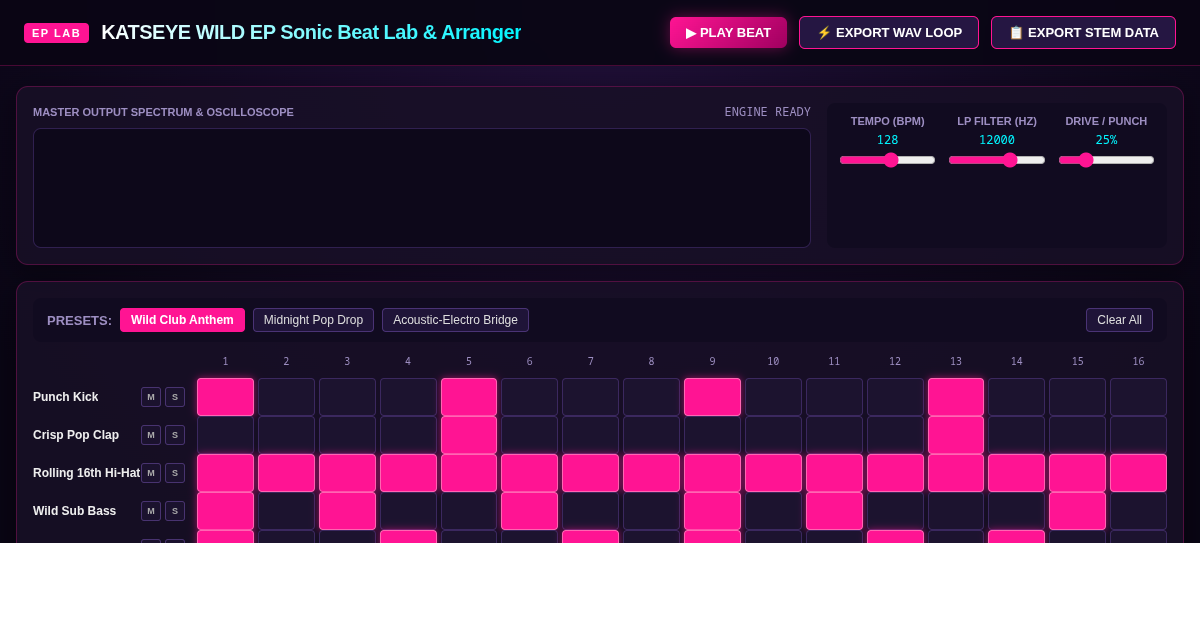Click step column number 8 header
The height and width of the screenshot is (630, 1200).
click(651, 362)
